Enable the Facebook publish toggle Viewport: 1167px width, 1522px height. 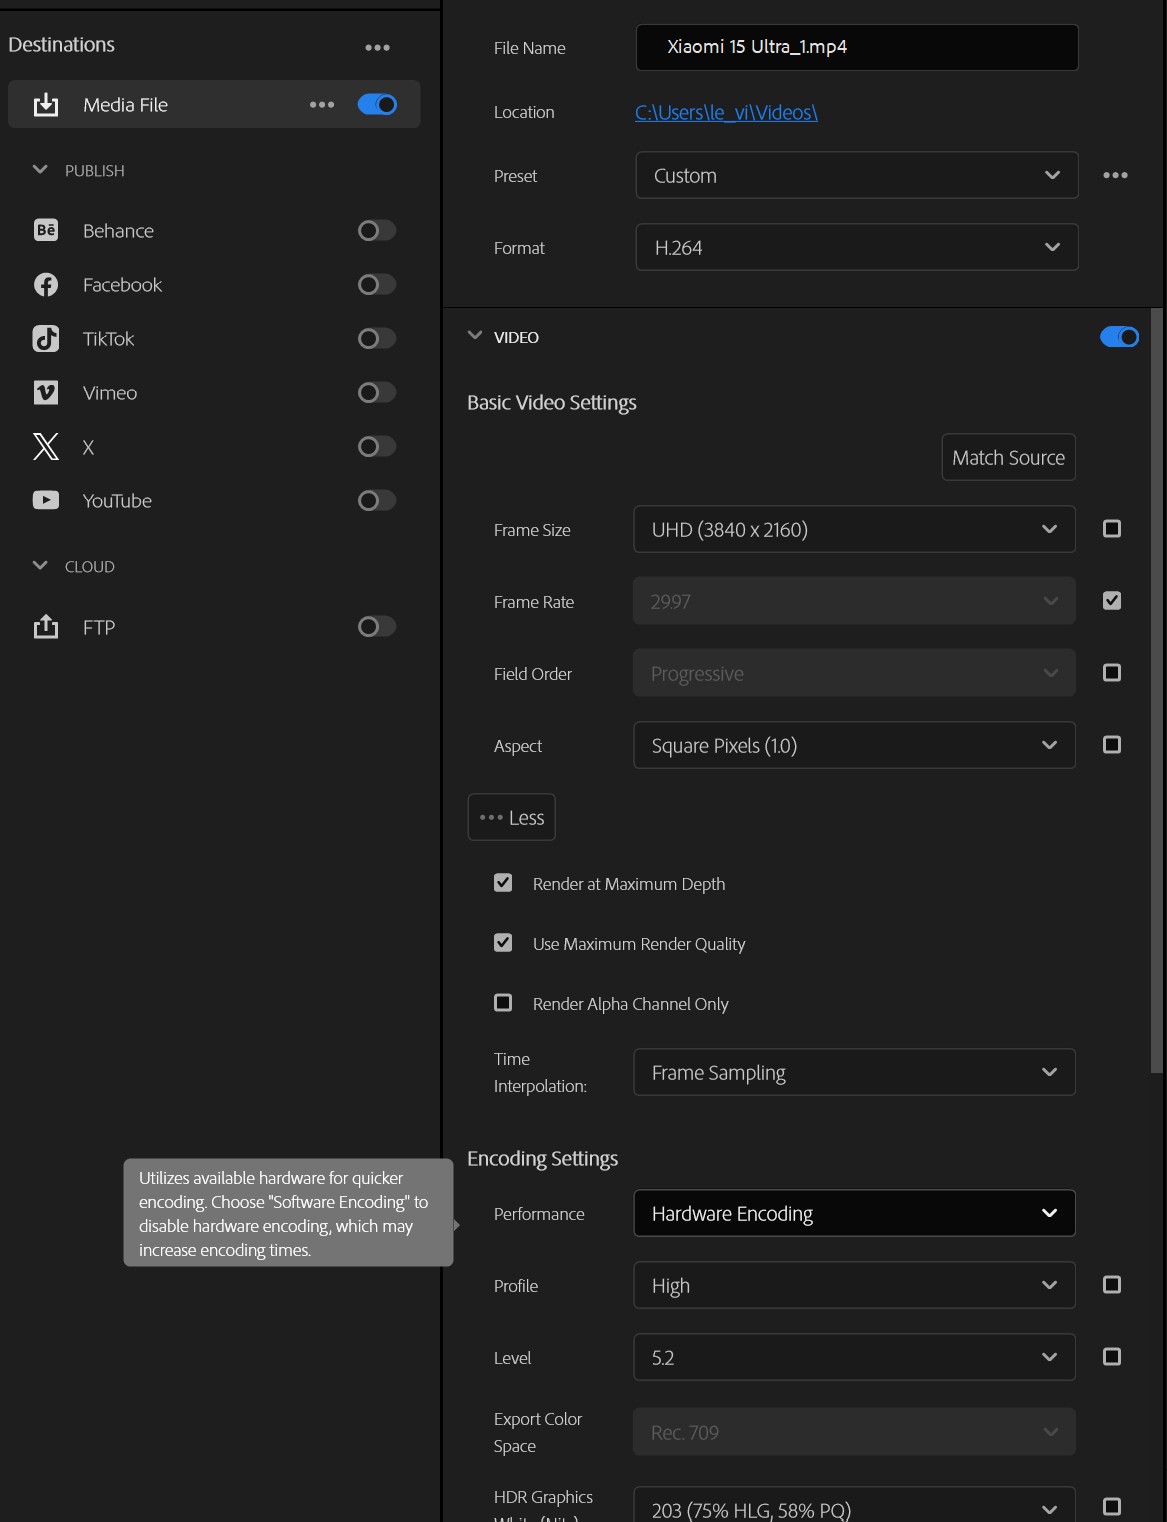[376, 284]
